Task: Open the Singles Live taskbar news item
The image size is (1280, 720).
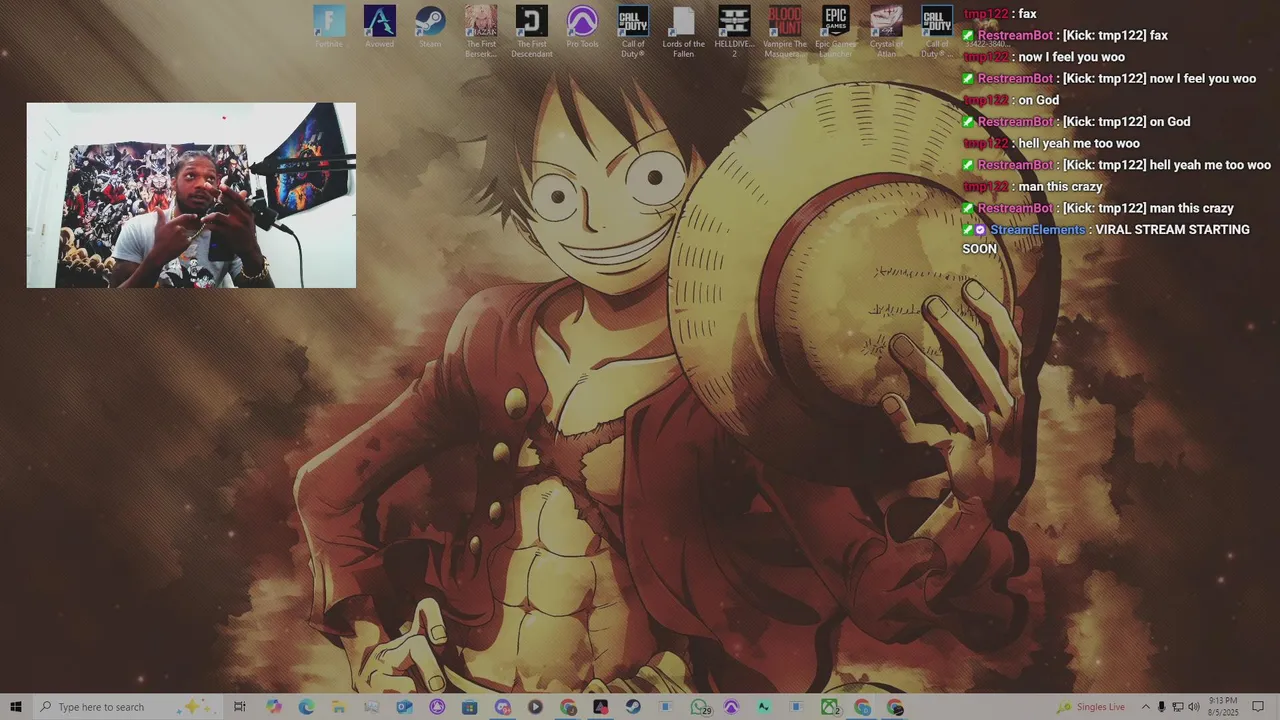Action: coord(1091,707)
